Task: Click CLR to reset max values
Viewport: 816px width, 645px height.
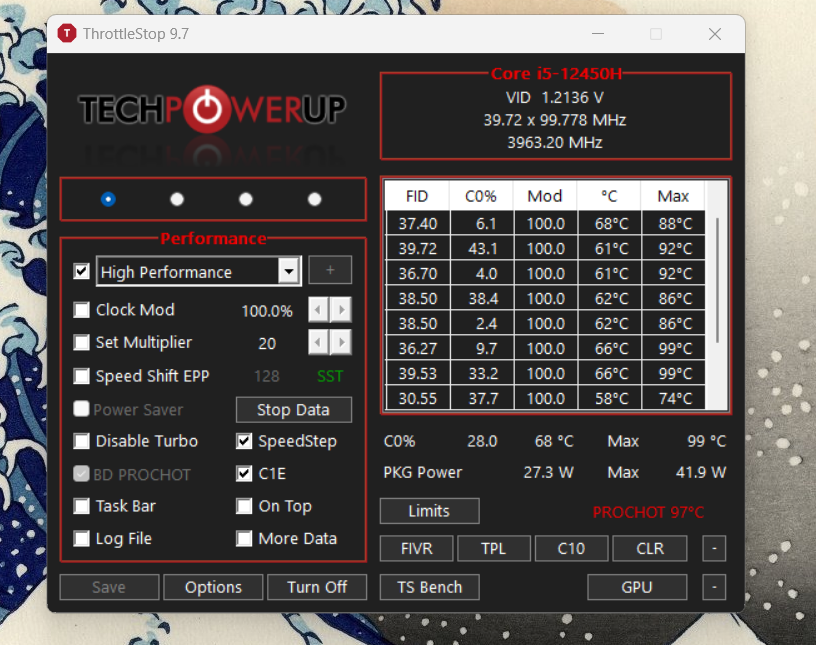Action: 650,548
